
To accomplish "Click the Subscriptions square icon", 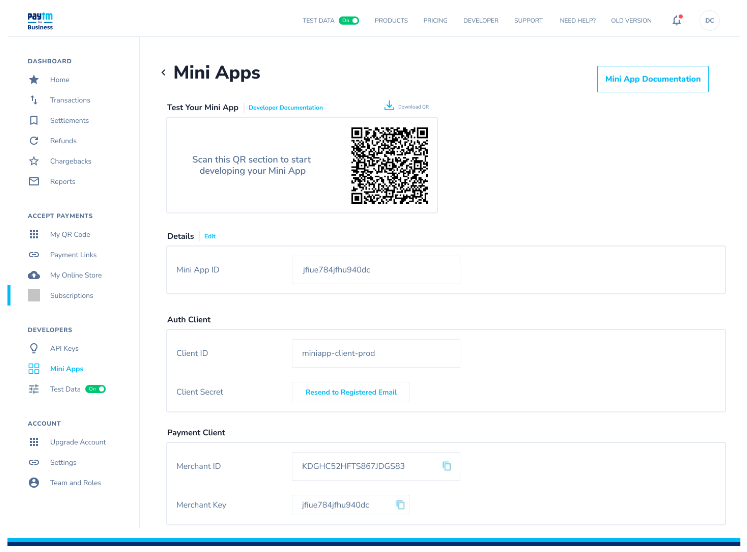I will (34, 295).
